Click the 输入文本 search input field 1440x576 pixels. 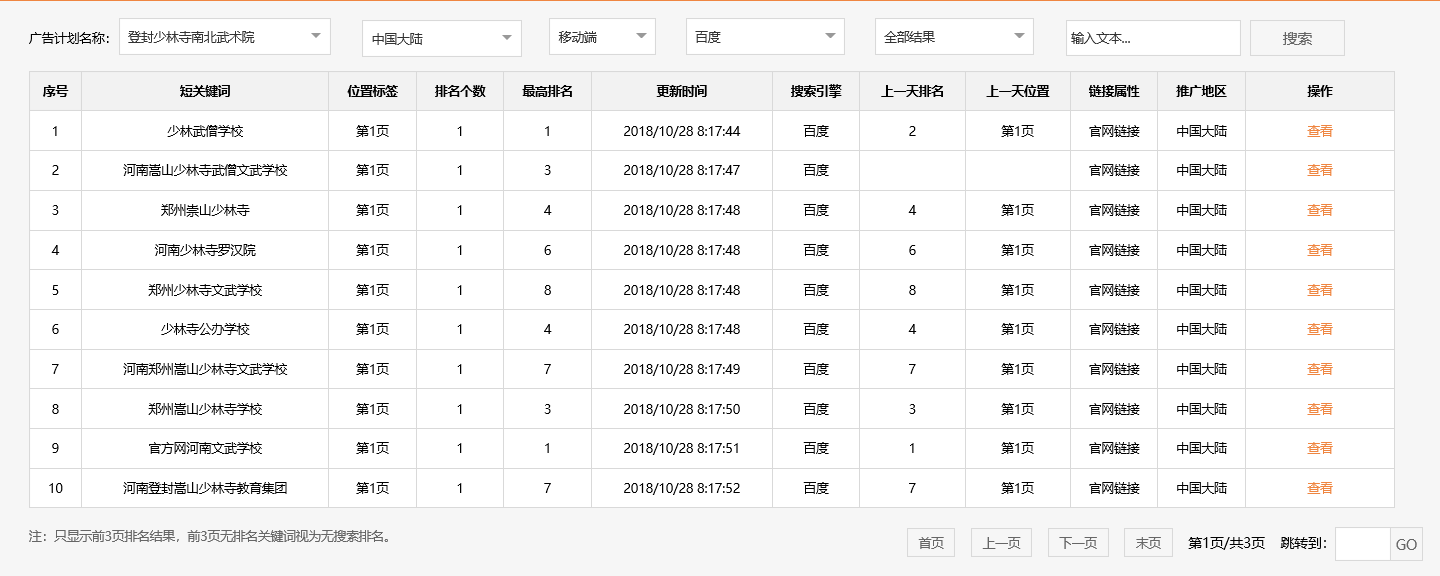pyautogui.click(x=1152, y=38)
